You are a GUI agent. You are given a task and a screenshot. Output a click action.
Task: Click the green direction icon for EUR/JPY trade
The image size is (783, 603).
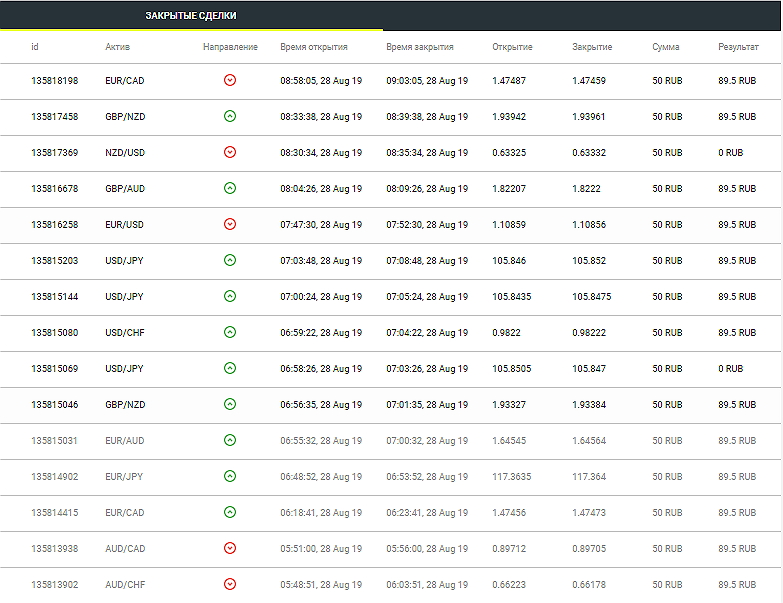point(230,476)
